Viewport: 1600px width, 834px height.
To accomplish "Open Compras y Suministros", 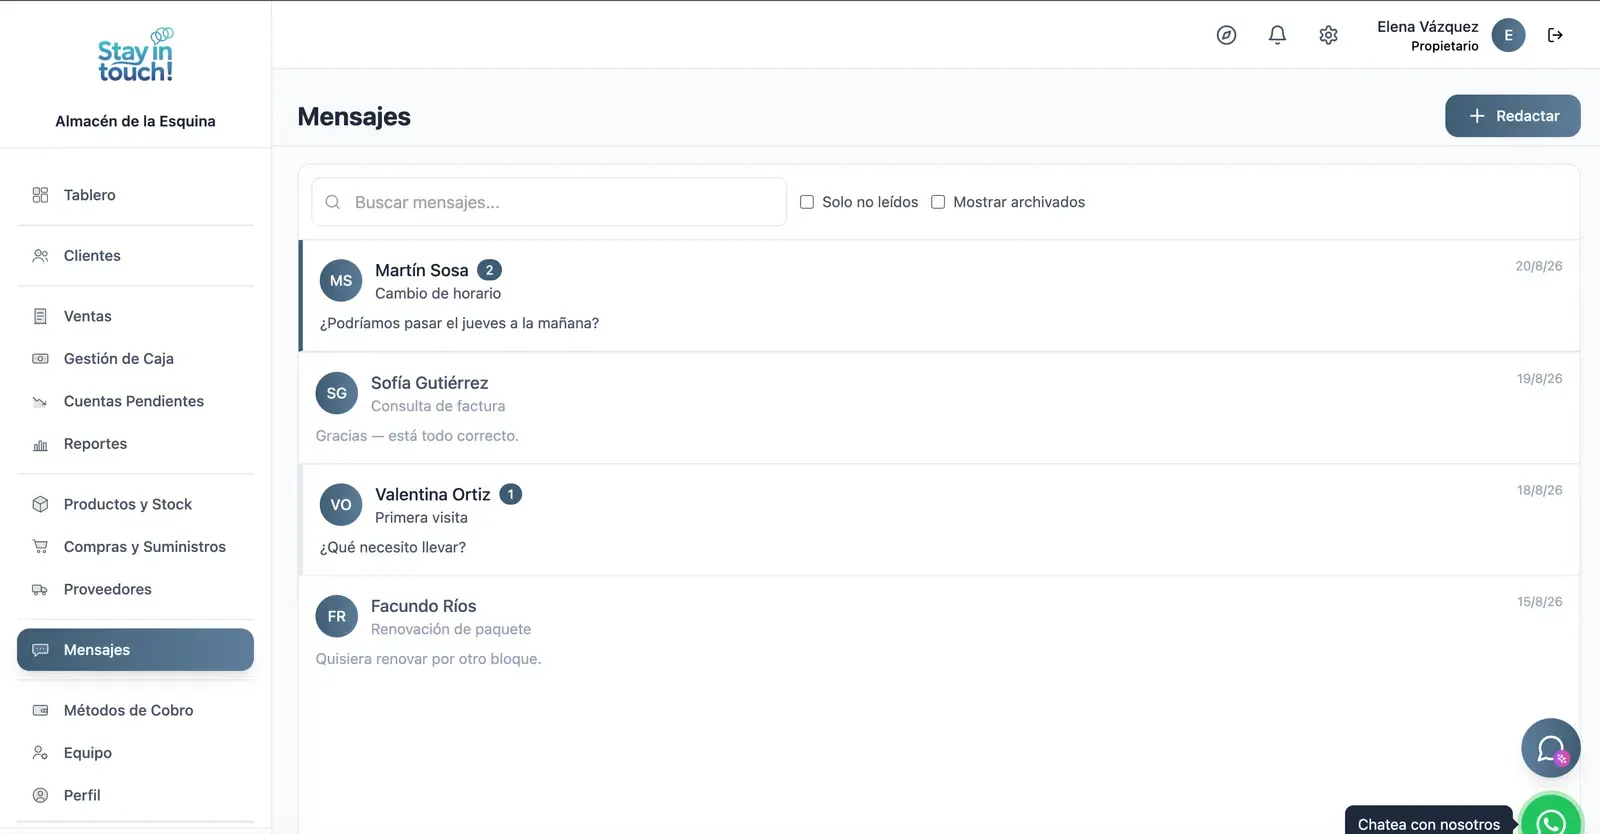I will click(135, 547).
